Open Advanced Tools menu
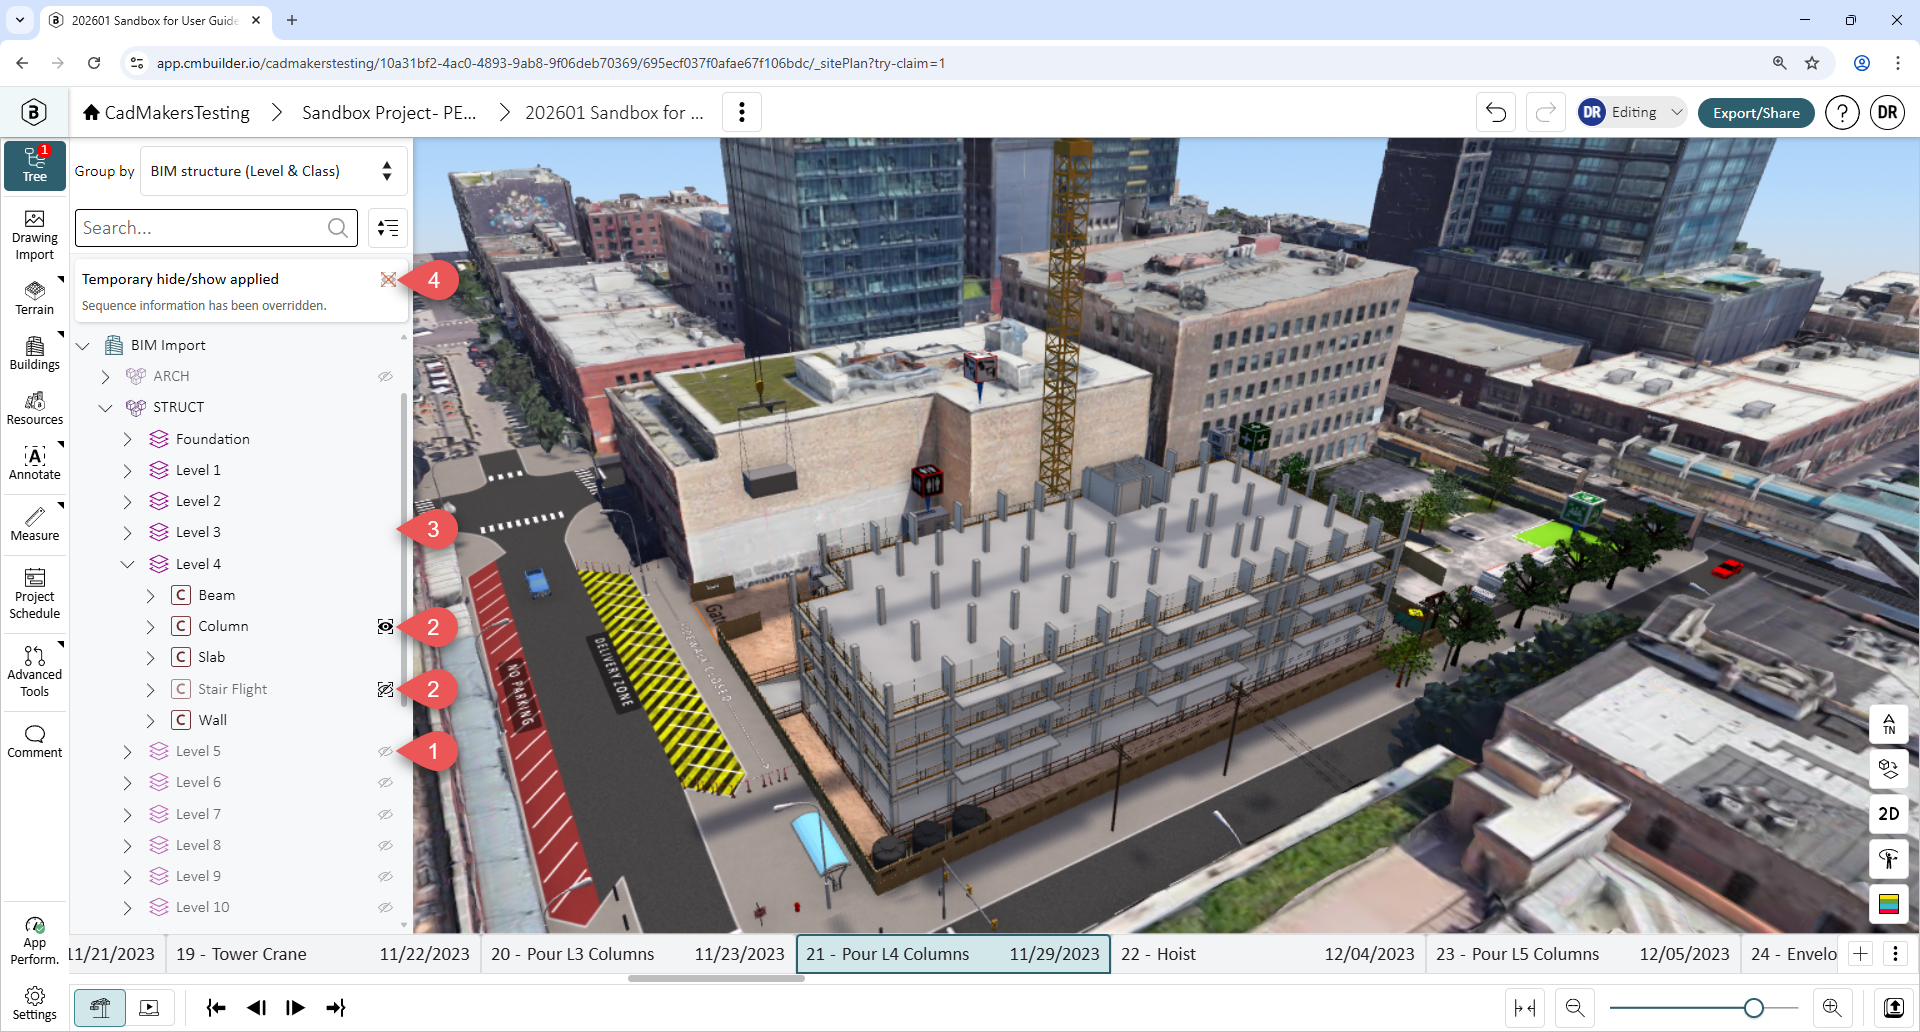Image resolution: width=1920 pixels, height=1032 pixels. click(x=35, y=671)
